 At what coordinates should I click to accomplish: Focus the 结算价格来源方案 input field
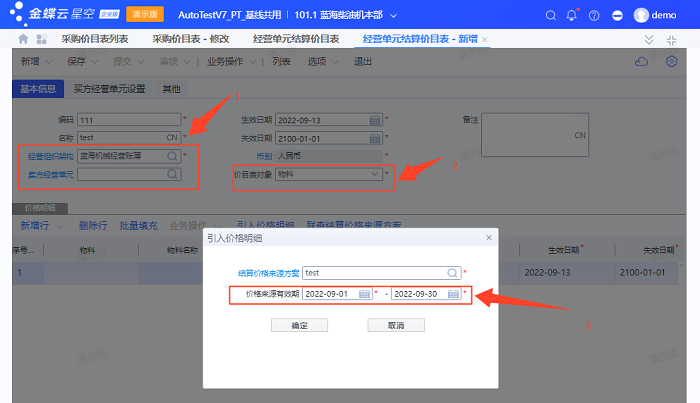(381, 273)
